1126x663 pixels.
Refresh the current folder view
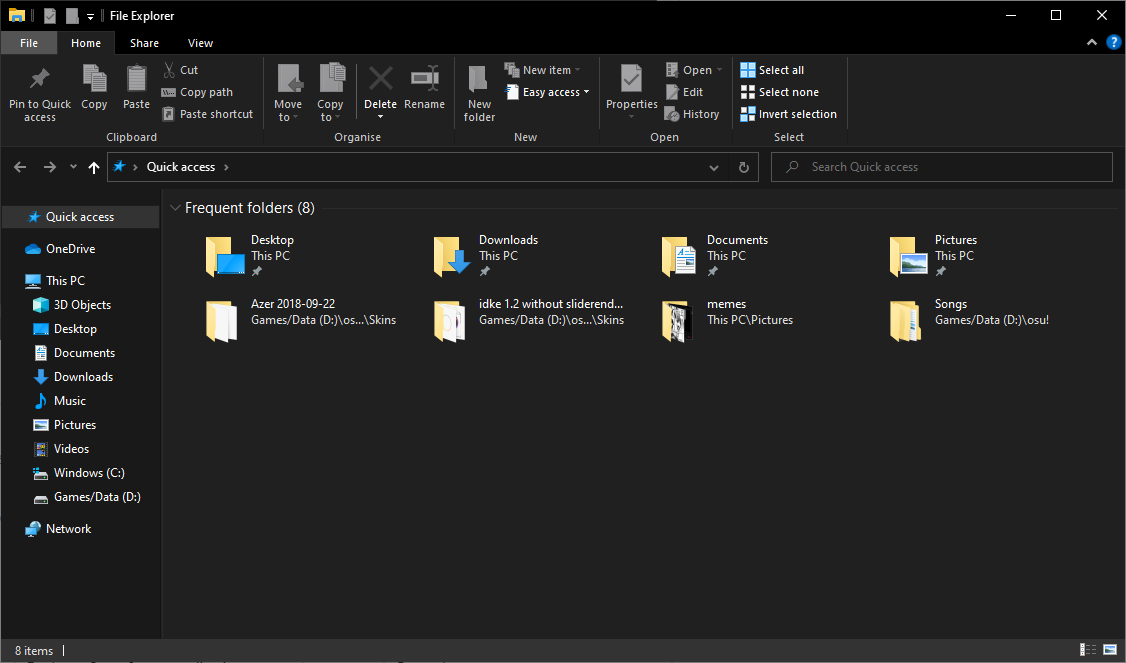click(744, 167)
